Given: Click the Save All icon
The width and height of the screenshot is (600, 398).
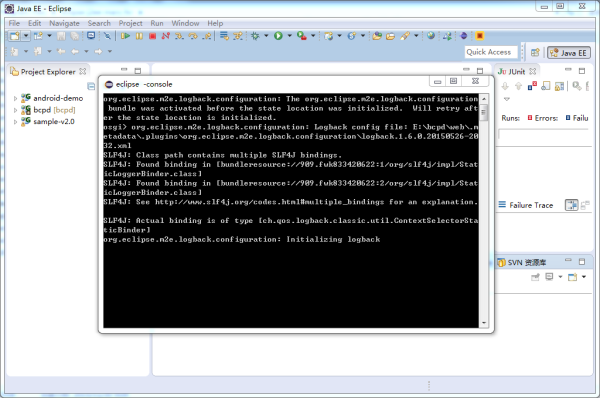Looking at the screenshot, I should (75, 36).
